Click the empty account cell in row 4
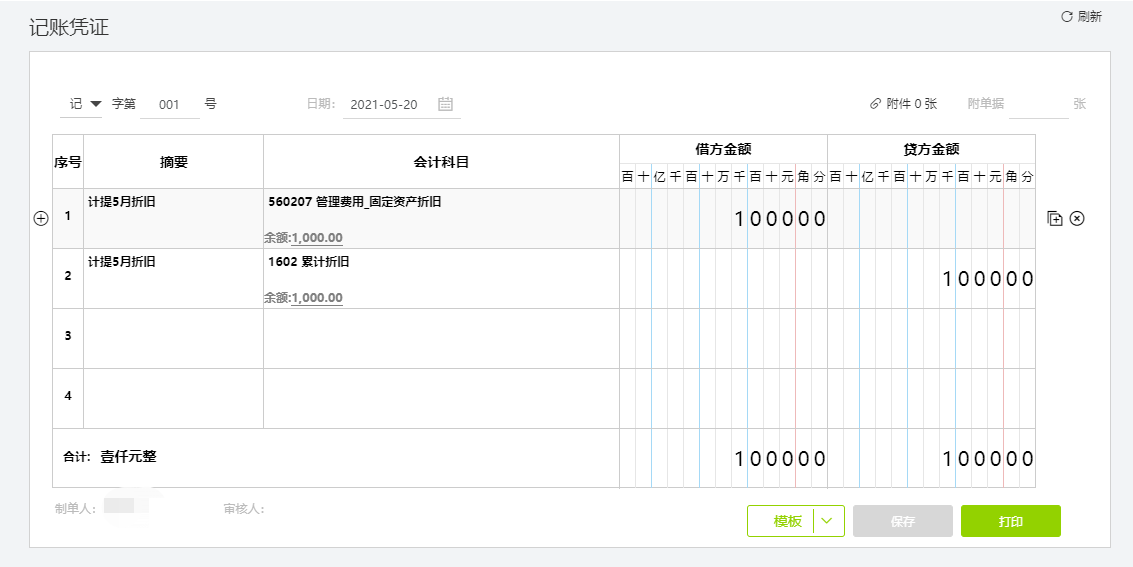The width and height of the screenshot is (1133, 567). pyautogui.click(x=441, y=399)
